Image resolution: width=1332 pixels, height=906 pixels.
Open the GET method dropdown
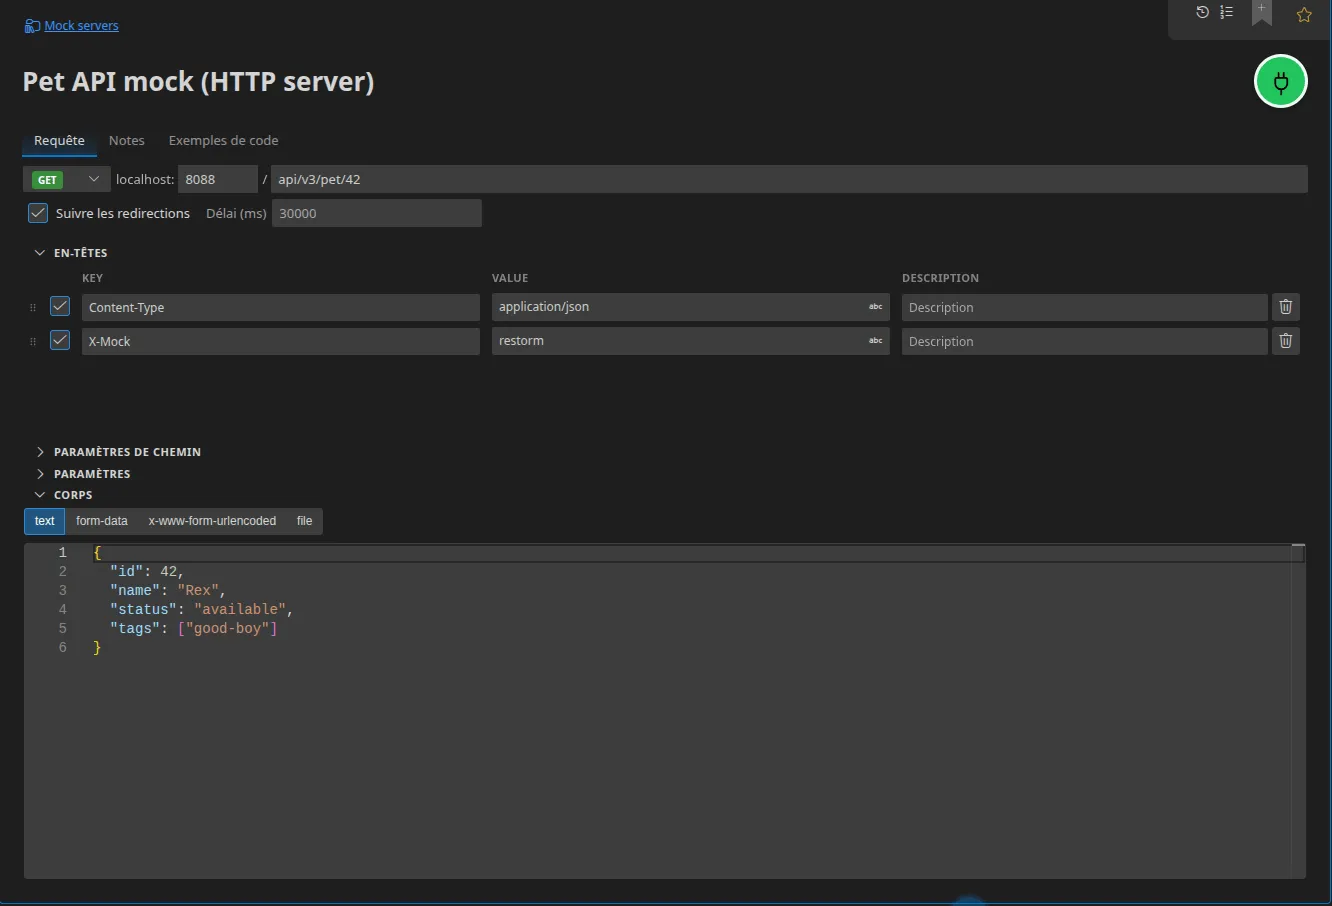tap(66, 179)
